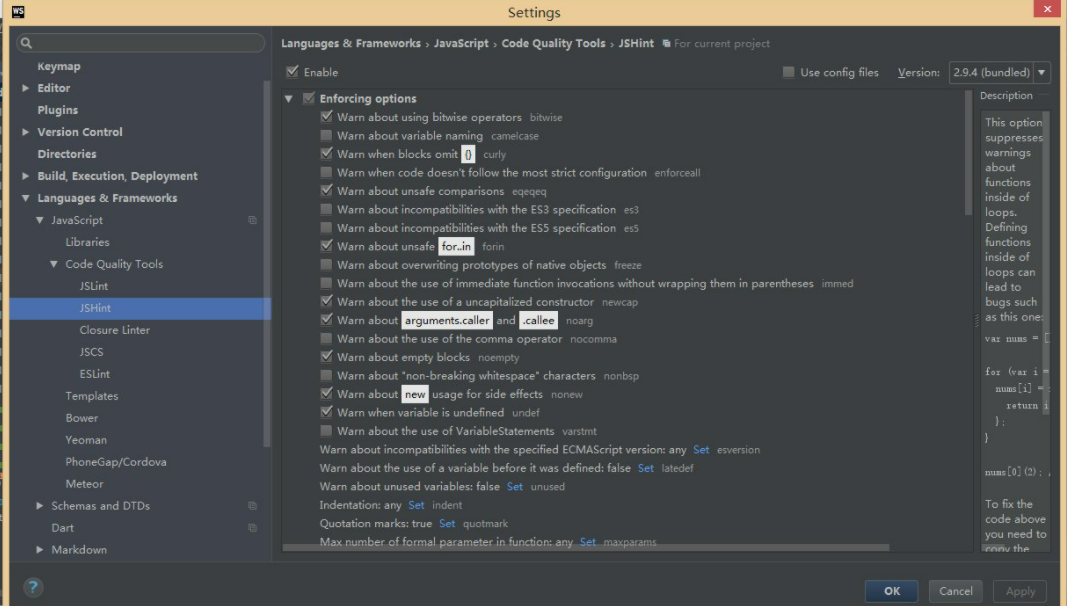Click the settings tree vertical scrollbar
The width and height of the screenshot is (1067, 606).
point(267,264)
